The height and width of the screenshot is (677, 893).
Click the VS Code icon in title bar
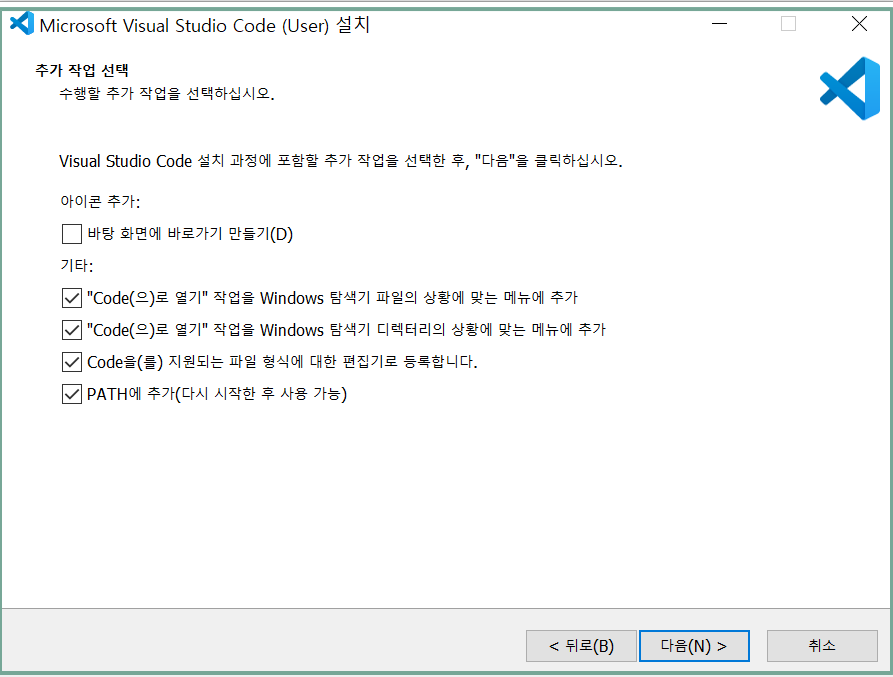point(22,24)
